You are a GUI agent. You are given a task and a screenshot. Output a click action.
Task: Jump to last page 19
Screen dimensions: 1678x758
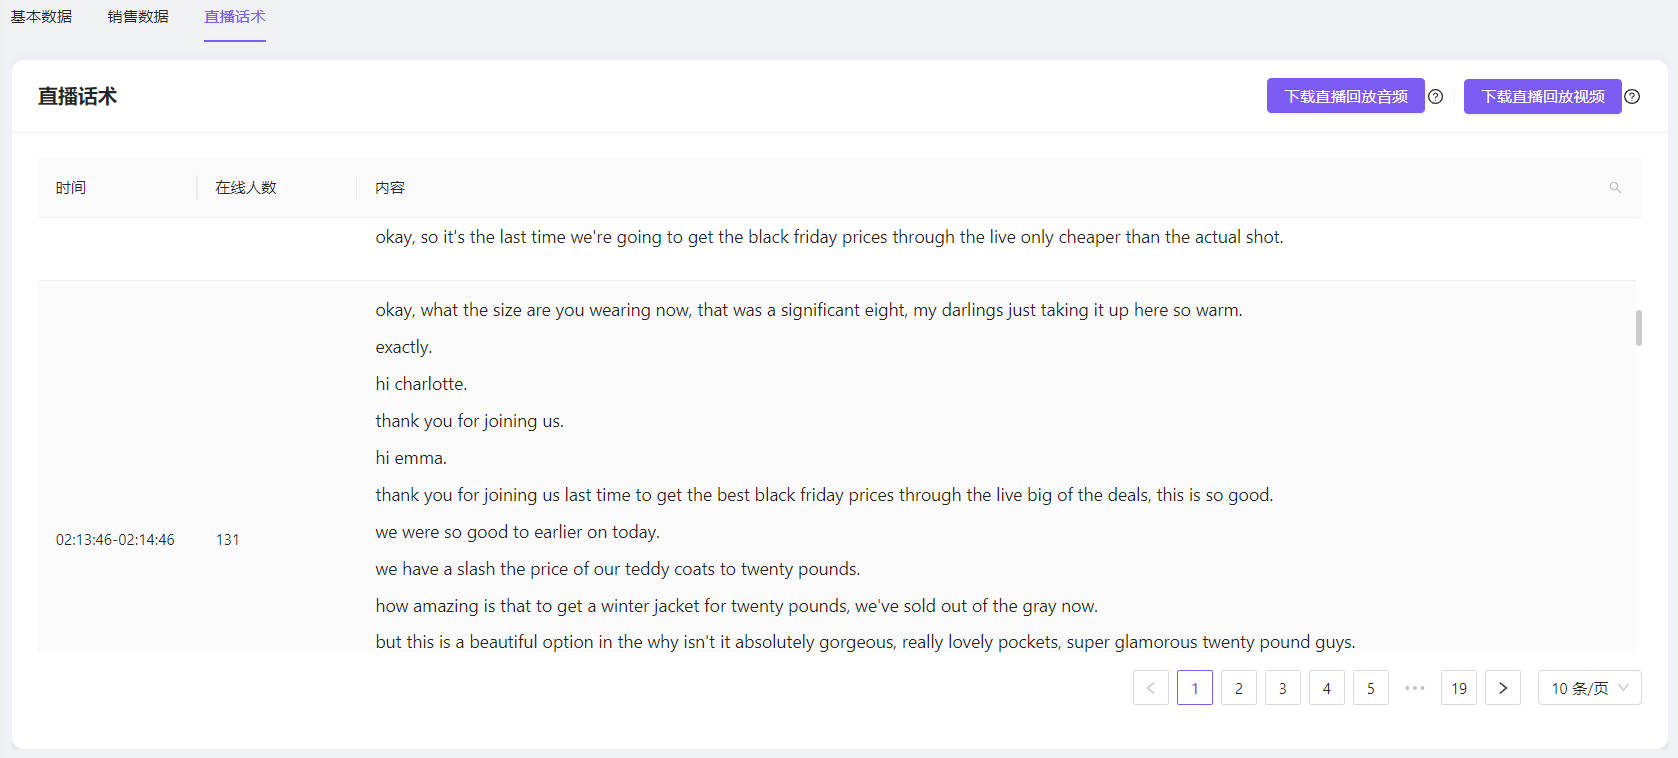click(1459, 688)
